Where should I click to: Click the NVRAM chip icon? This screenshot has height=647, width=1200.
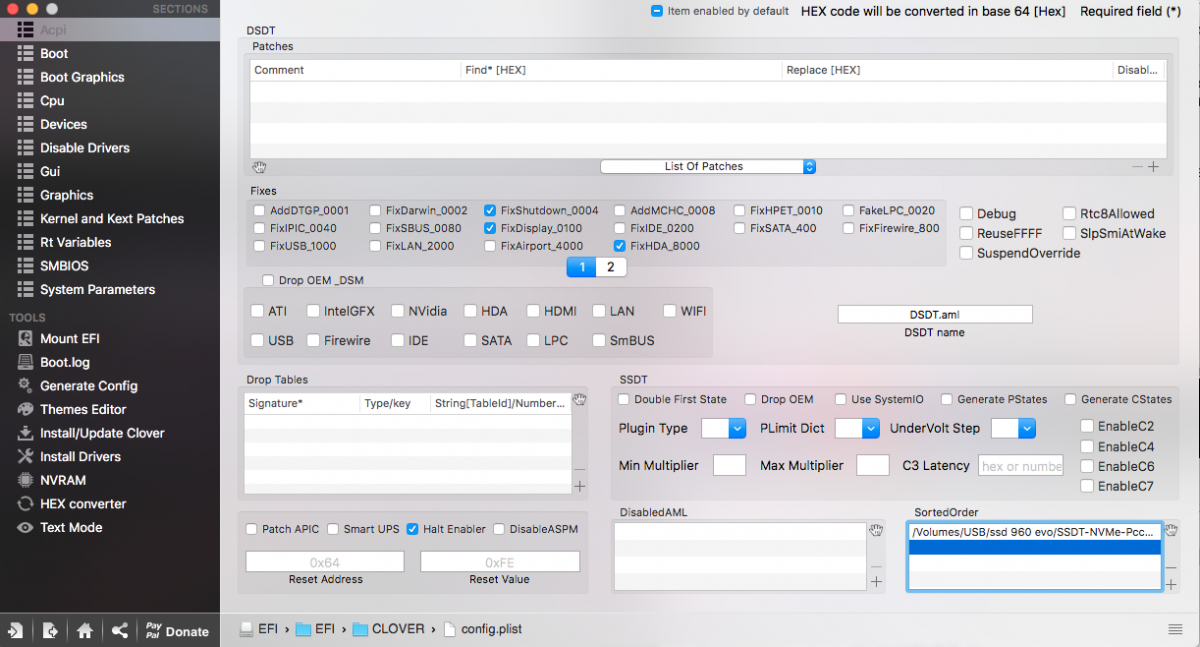25,480
